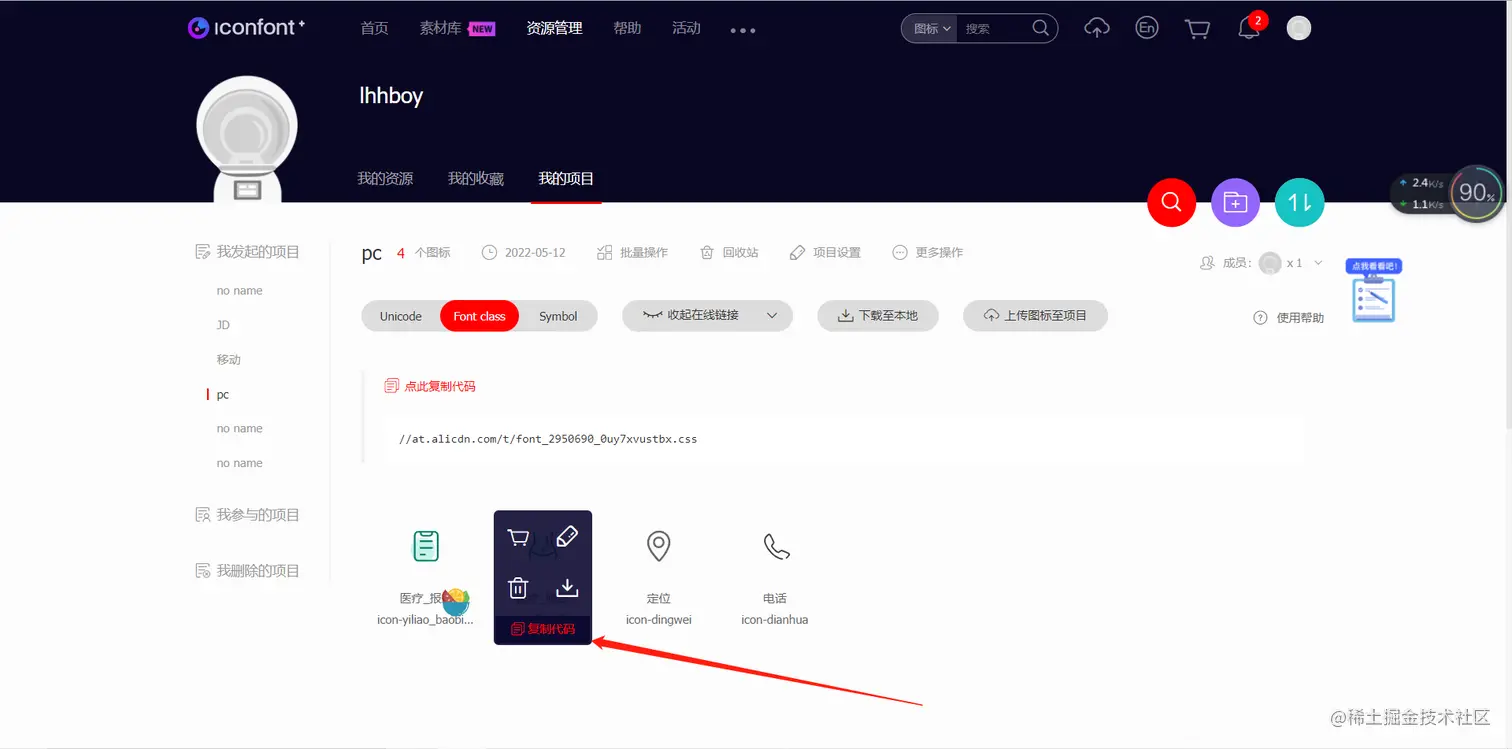Select the pc project in sidebar
1512x749 pixels.
[223, 395]
